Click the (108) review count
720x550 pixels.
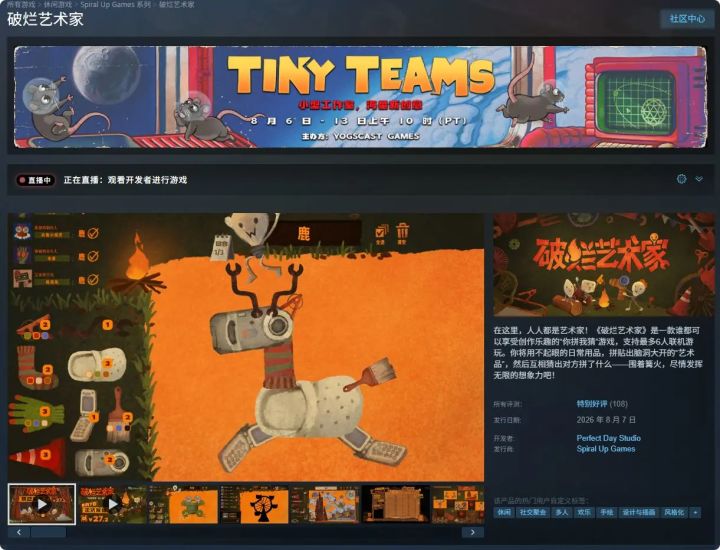pyautogui.click(x=619, y=404)
